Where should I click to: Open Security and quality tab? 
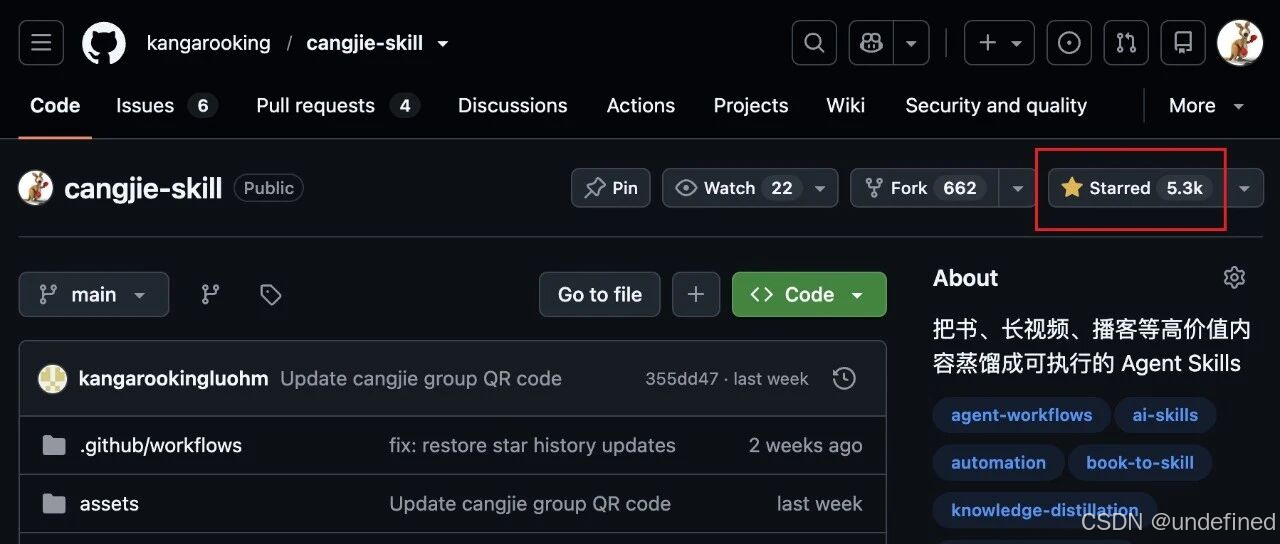pos(996,105)
